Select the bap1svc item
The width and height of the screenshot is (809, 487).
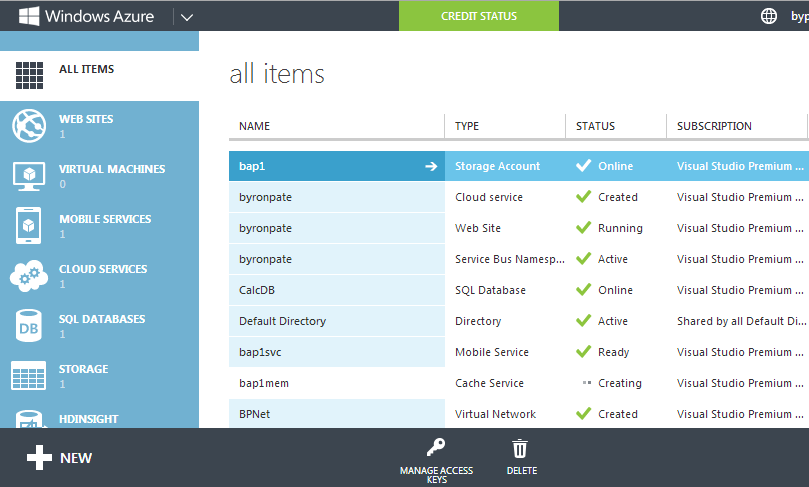[260, 352]
